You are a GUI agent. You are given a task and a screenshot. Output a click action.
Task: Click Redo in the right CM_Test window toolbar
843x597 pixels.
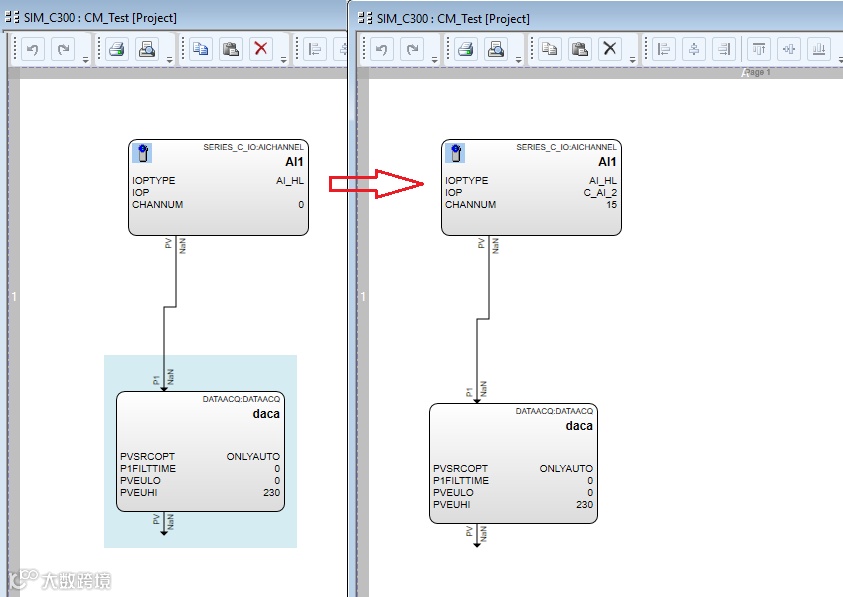tap(412, 49)
